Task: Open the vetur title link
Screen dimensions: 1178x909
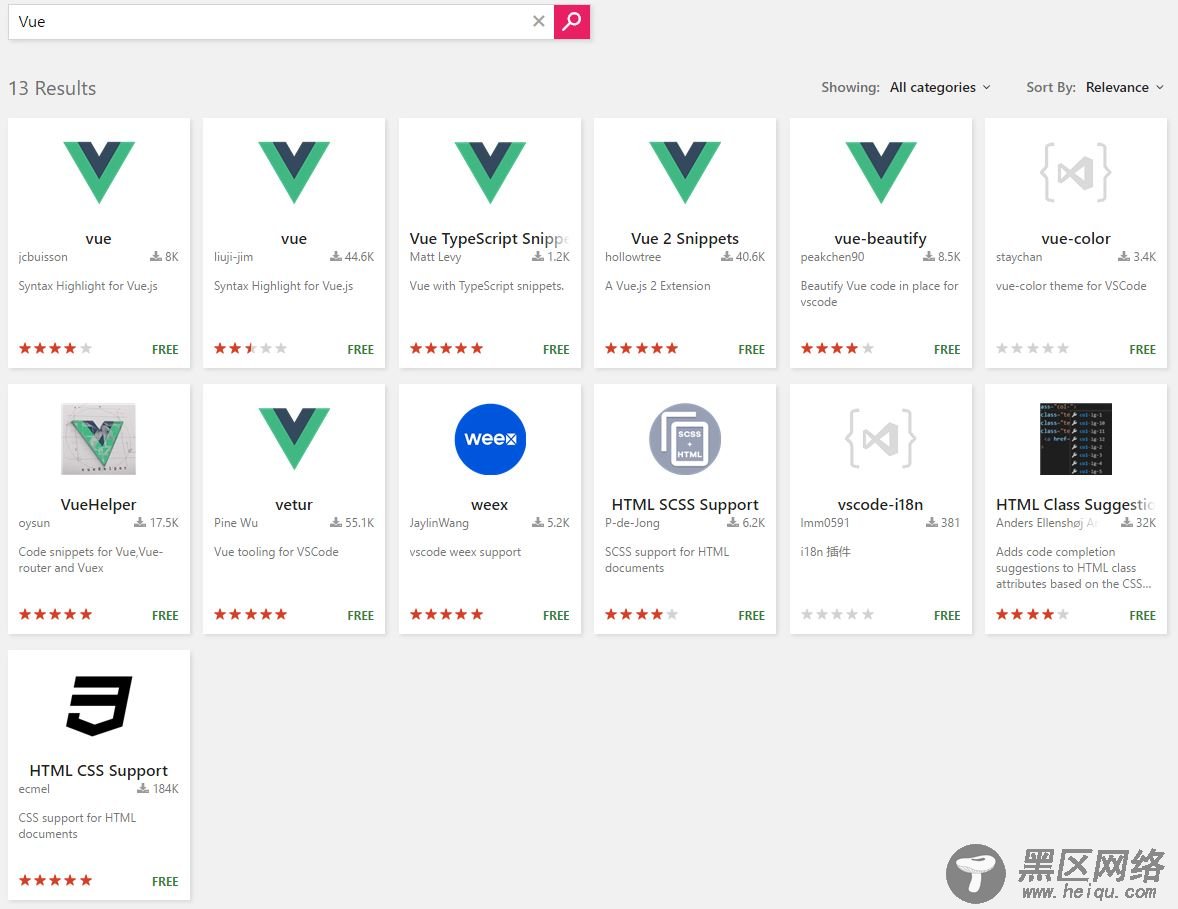Action: (x=294, y=504)
